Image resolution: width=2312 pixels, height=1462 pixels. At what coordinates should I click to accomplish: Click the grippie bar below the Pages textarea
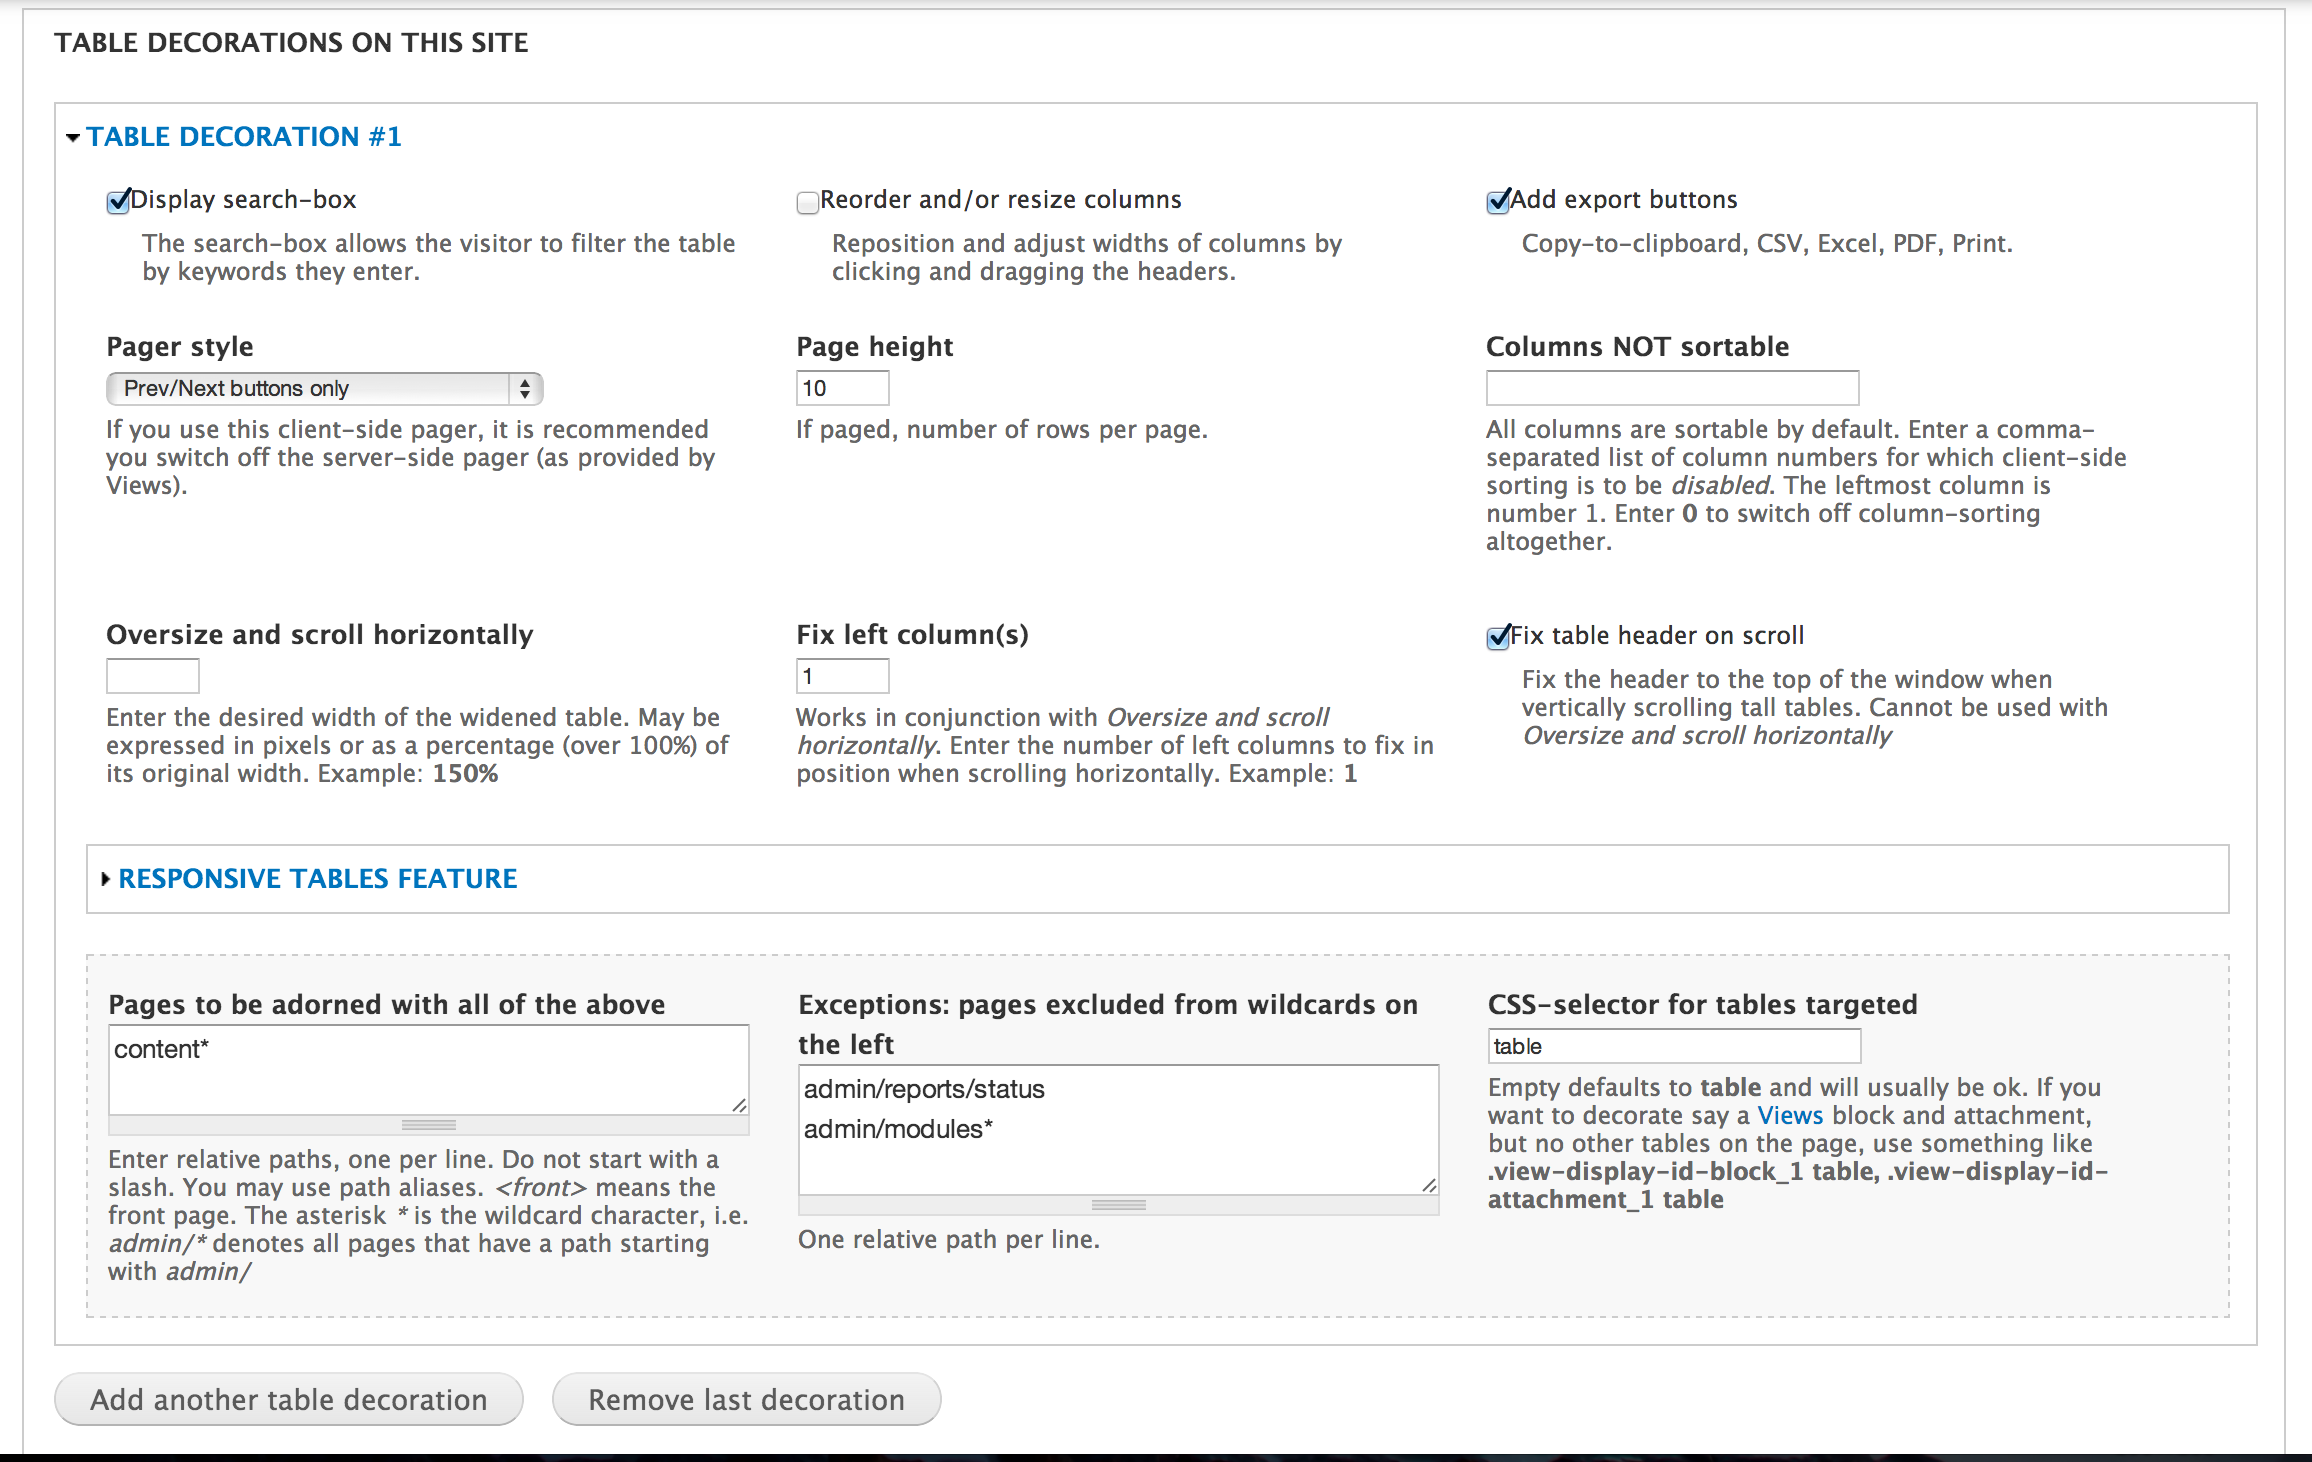coord(428,1125)
